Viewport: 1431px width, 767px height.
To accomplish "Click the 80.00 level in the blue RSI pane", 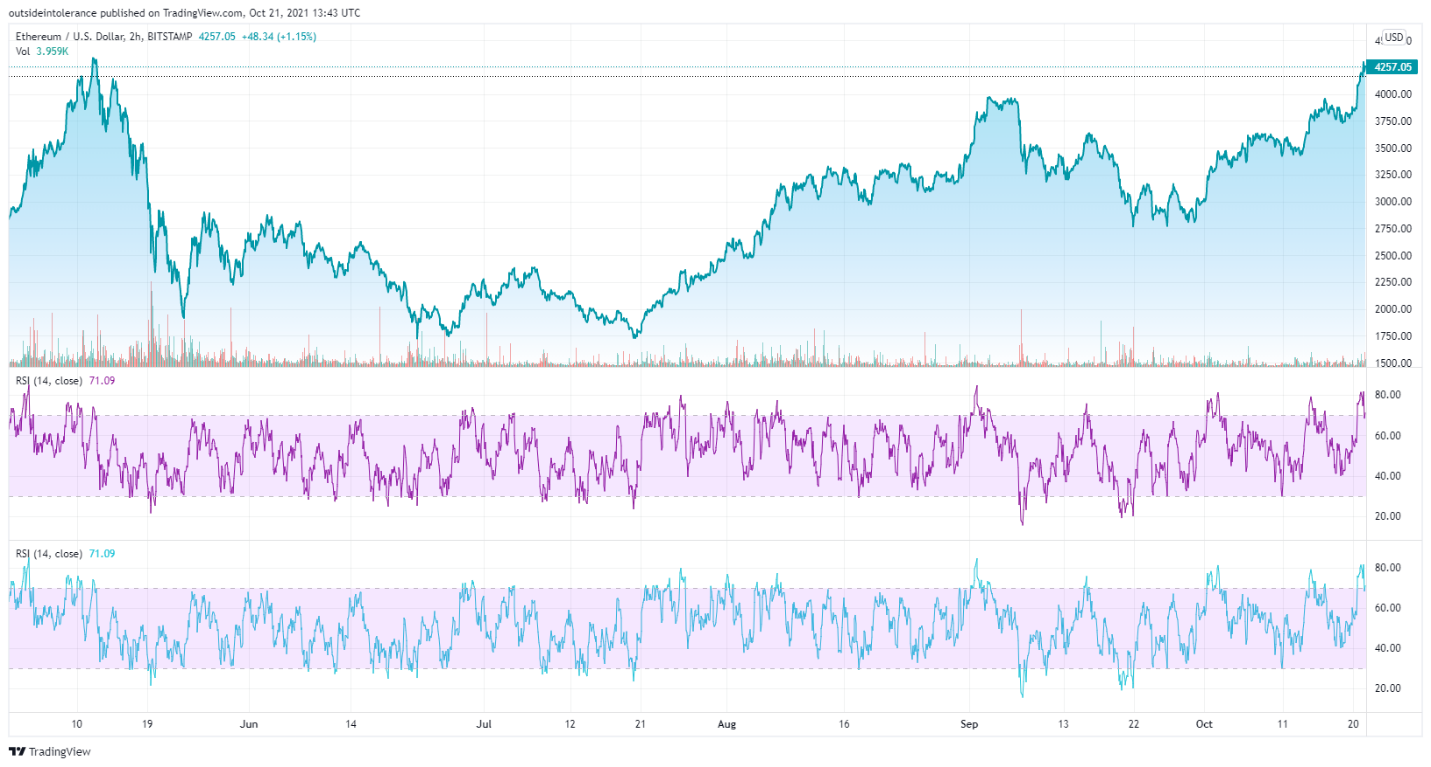I will pyautogui.click(x=1387, y=567).
